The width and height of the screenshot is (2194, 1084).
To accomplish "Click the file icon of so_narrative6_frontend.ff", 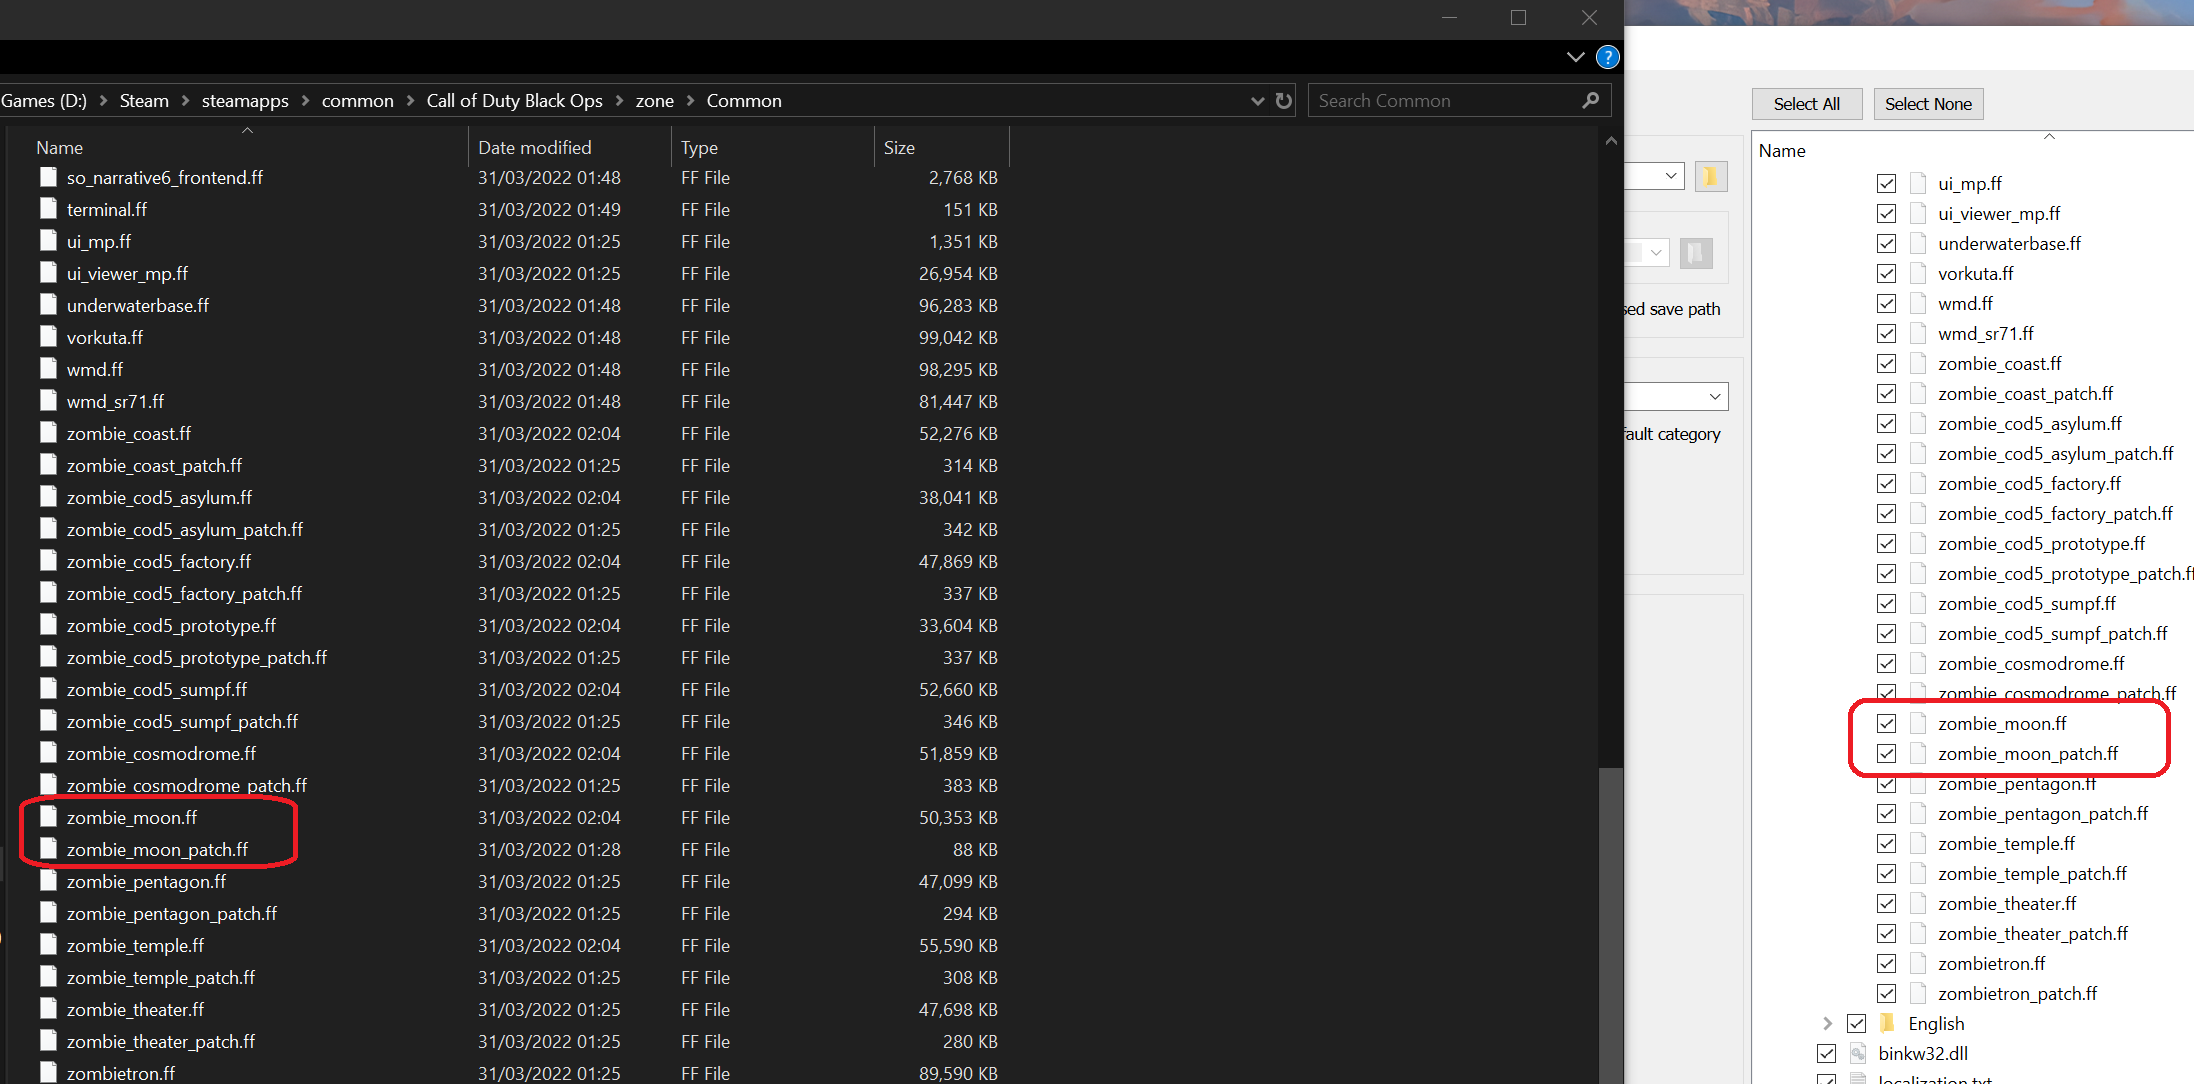I will pyautogui.click(x=48, y=177).
